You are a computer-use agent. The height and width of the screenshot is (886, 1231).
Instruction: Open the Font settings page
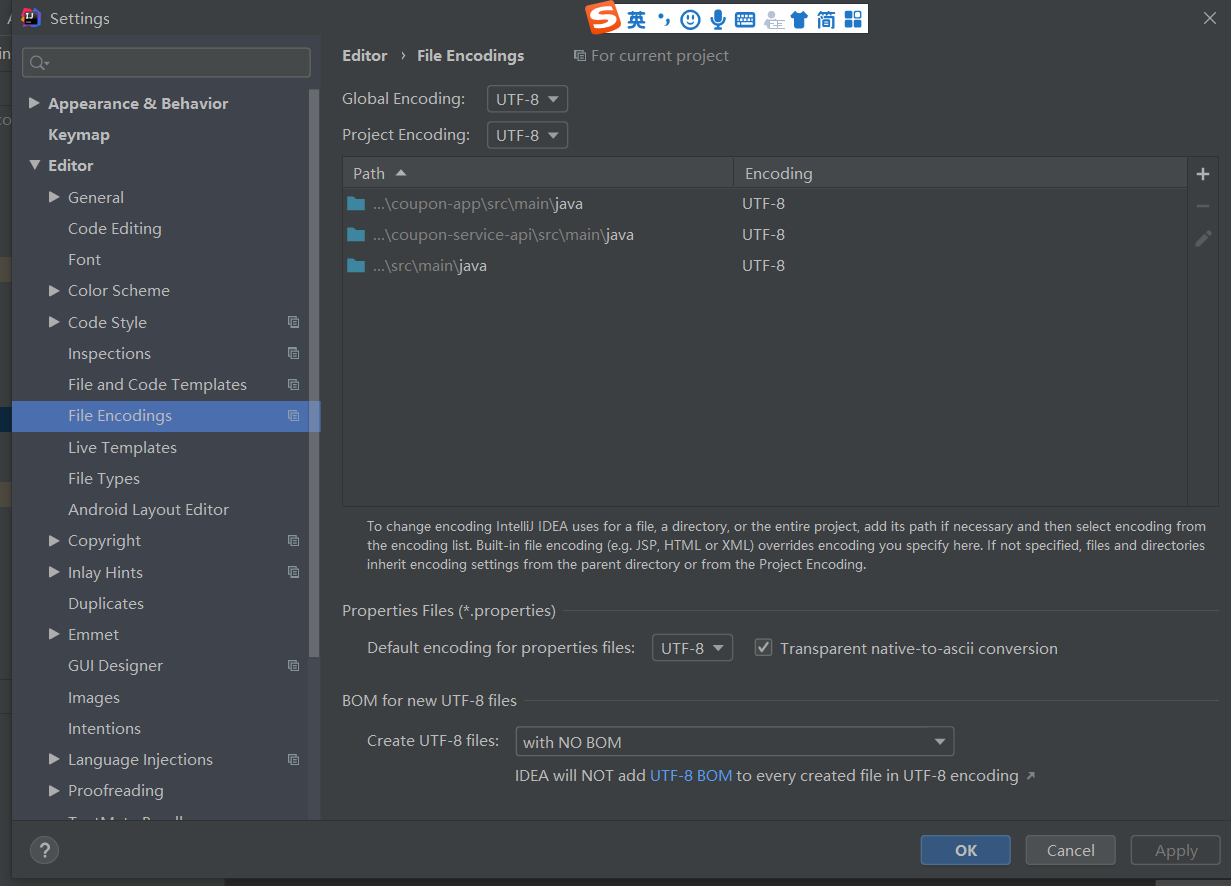click(x=84, y=259)
